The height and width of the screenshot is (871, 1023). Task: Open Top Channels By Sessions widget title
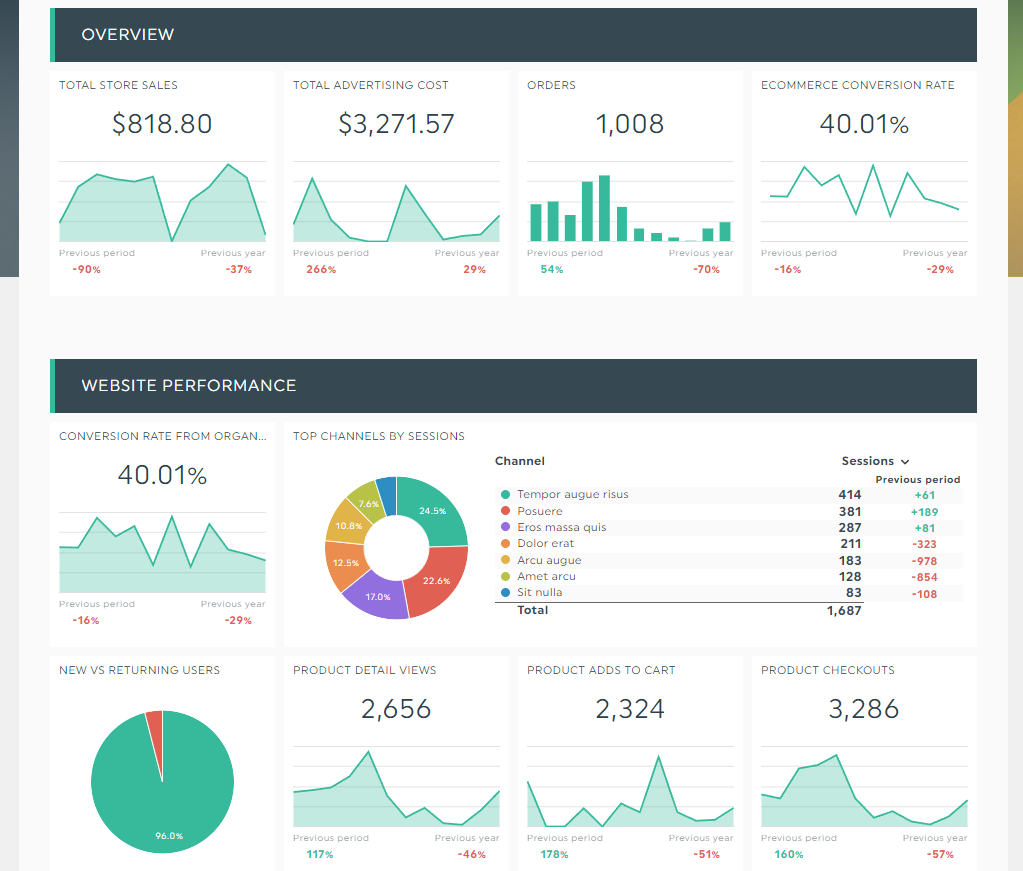coord(378,436)
